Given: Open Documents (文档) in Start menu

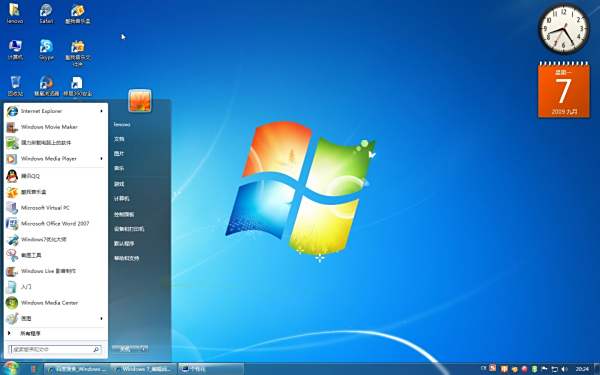Looking at the screenshot, I should pos(119,139).
